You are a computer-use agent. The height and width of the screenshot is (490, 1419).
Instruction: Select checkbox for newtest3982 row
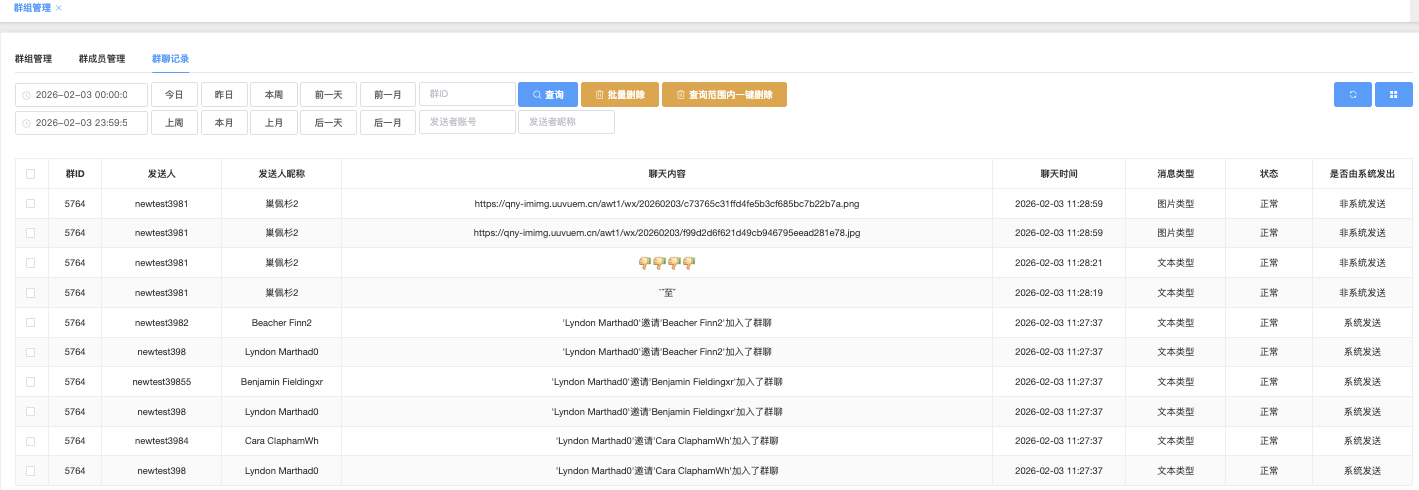tap(30, 323)
